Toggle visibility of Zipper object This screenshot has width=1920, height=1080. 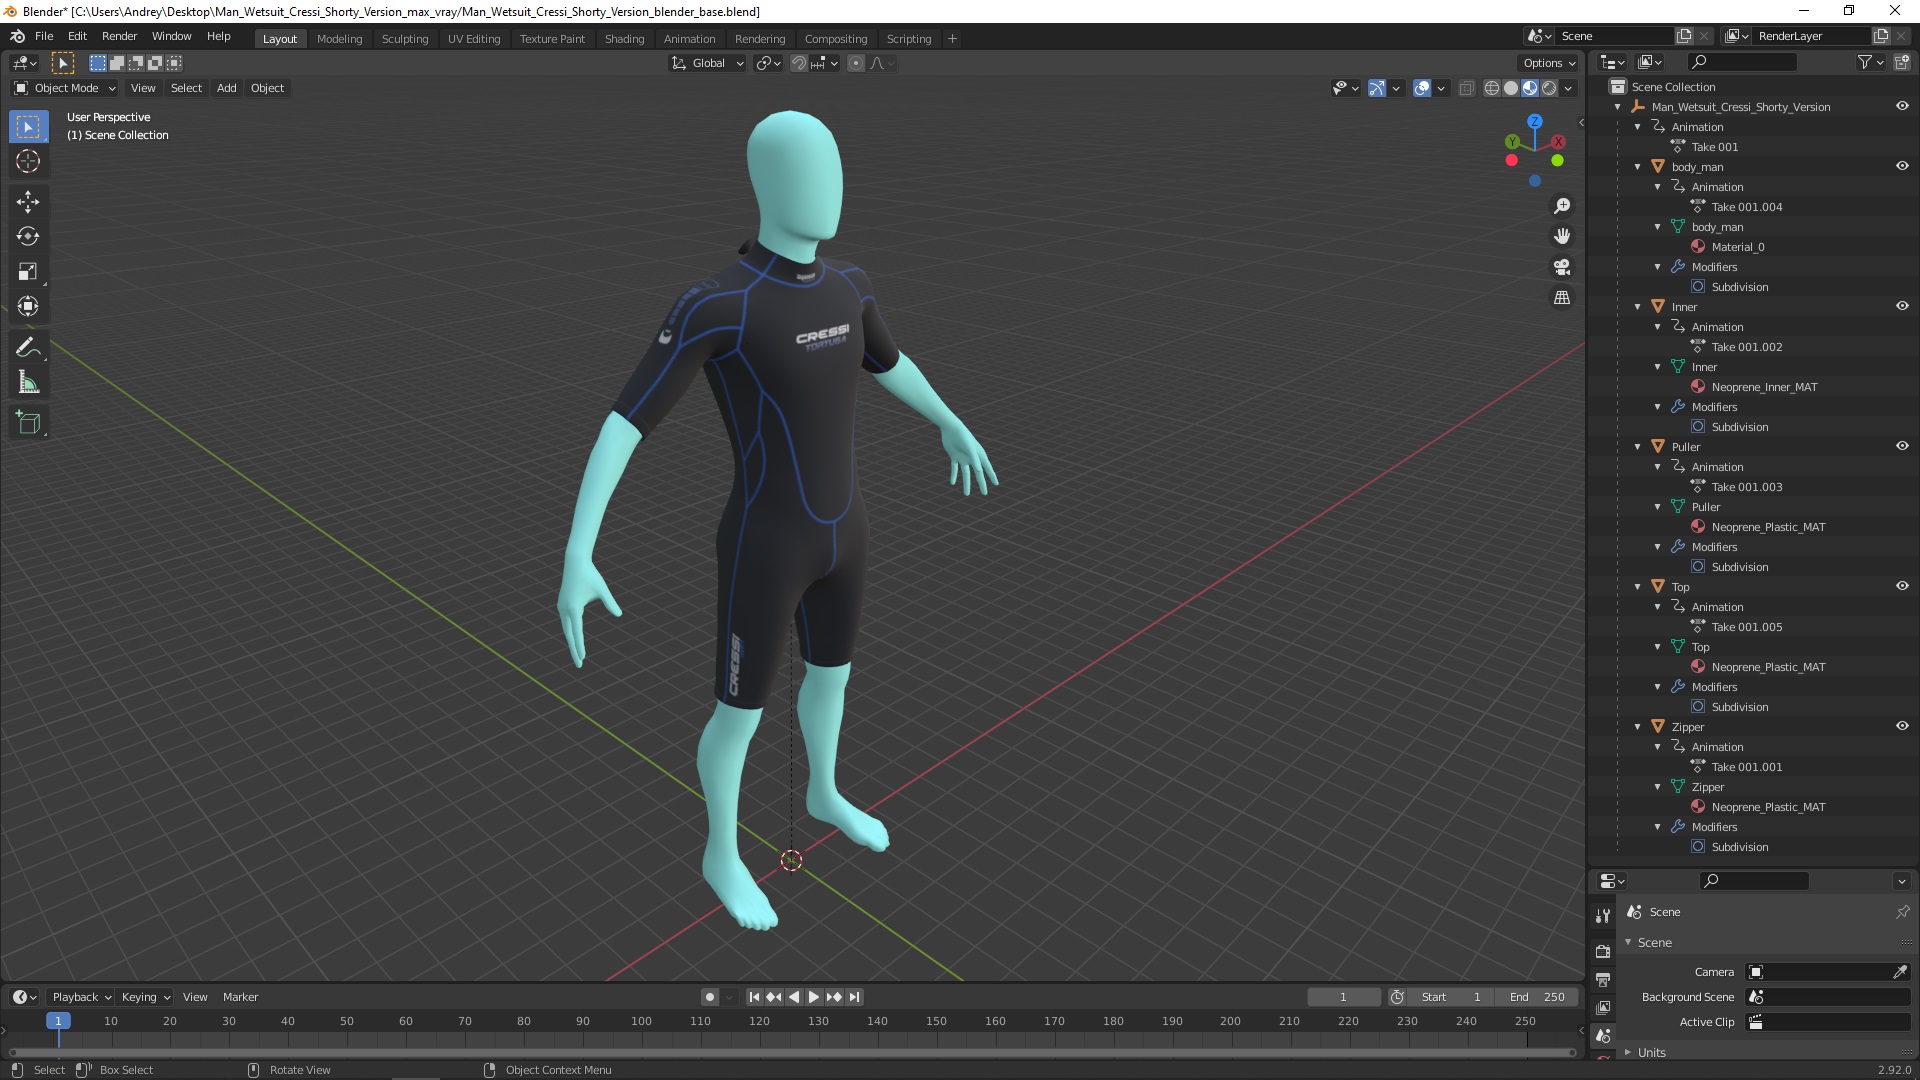pyautogui.click(x=1902, y=726)
